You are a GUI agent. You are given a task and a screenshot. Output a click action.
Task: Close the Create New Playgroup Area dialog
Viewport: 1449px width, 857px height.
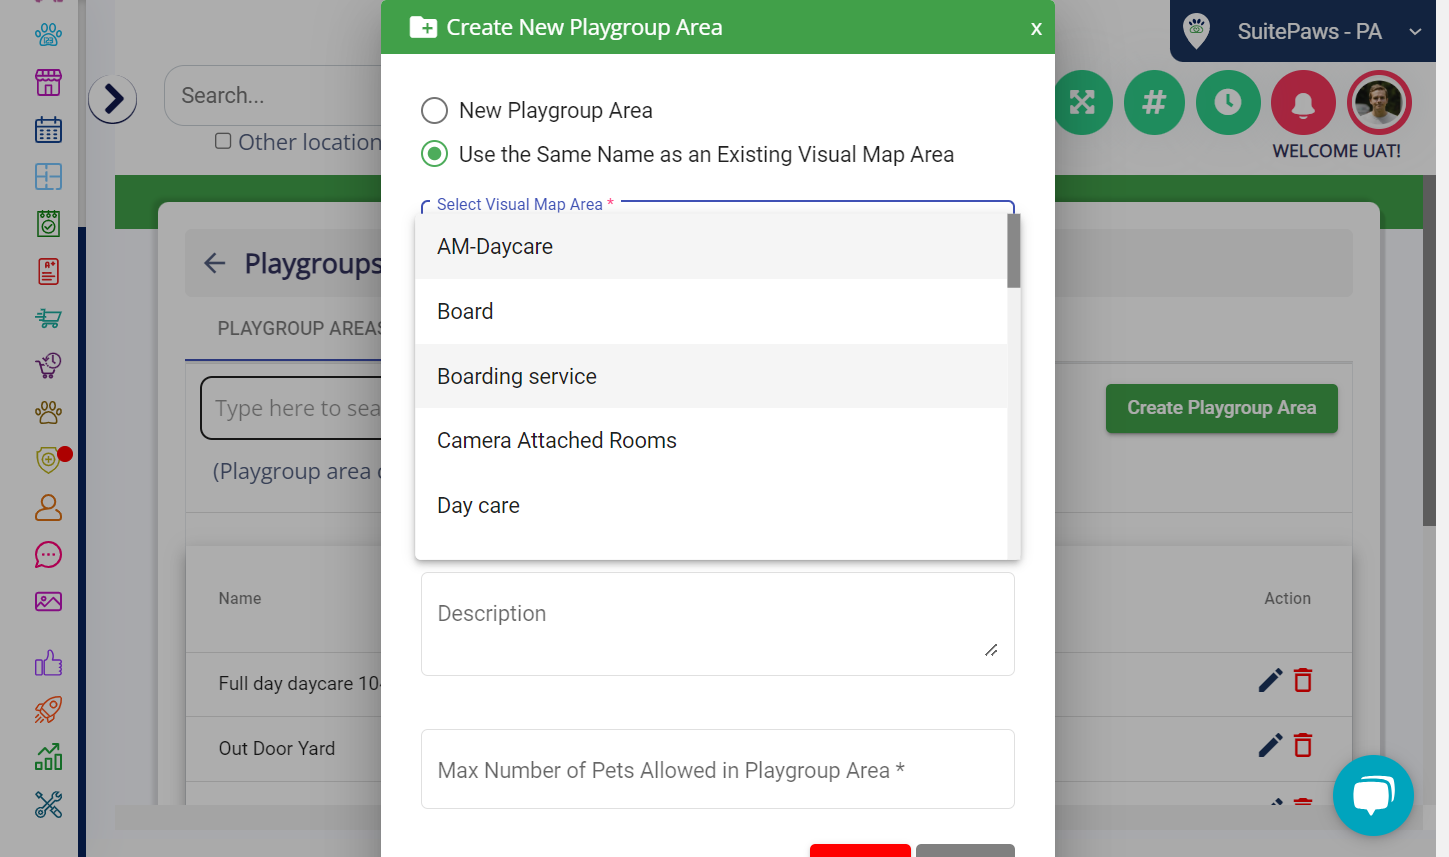point(1036,28)
